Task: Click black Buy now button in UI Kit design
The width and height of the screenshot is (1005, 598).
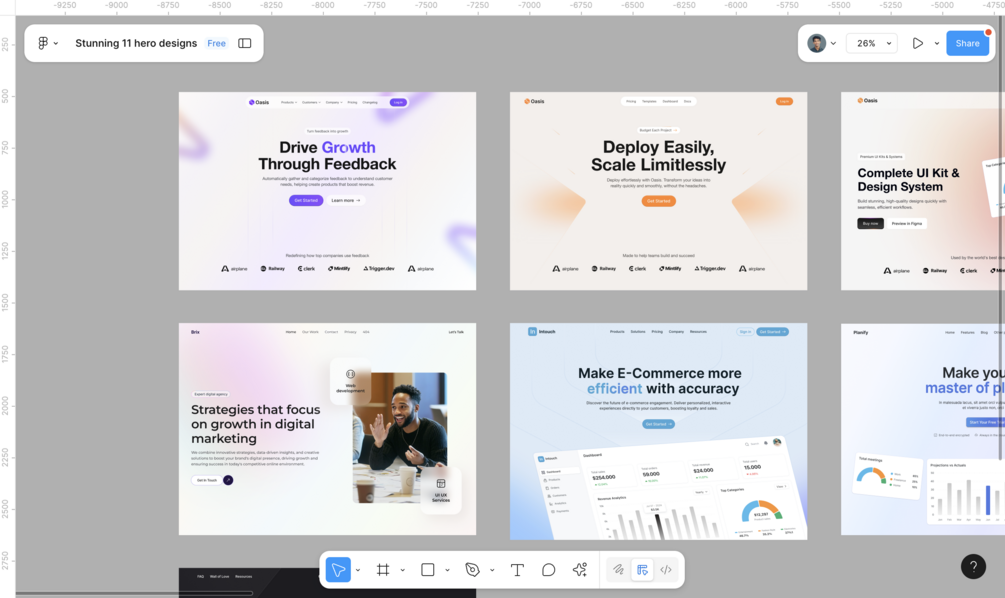Action: [870, 224]
